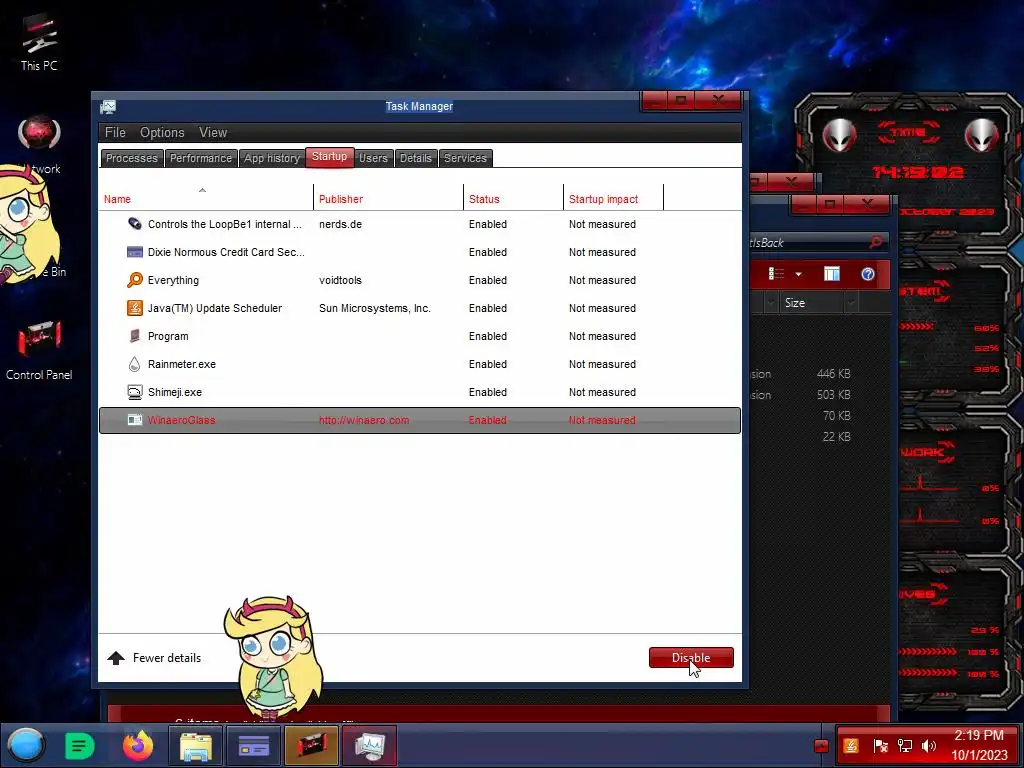The height and width of the screenshot is (768, 1024).
Task: Click the Java tray icon
Action: click(x=851, y=746)
